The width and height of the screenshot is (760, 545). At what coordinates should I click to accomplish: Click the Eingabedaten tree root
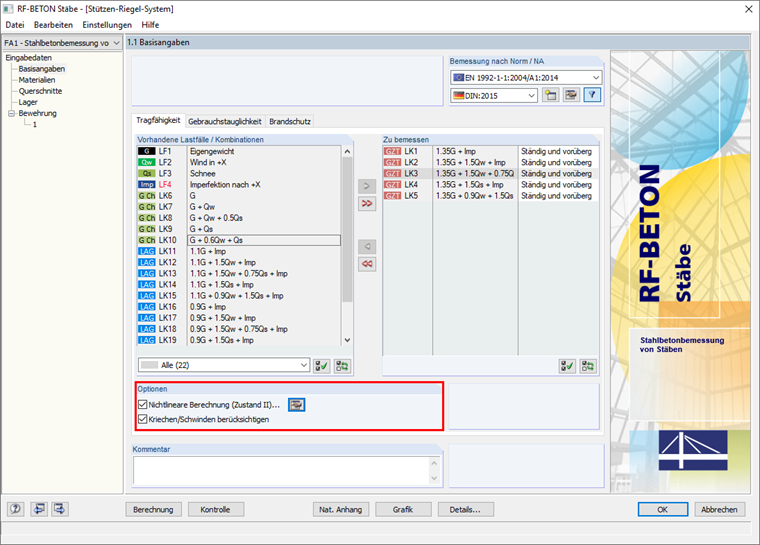(29, 58)
